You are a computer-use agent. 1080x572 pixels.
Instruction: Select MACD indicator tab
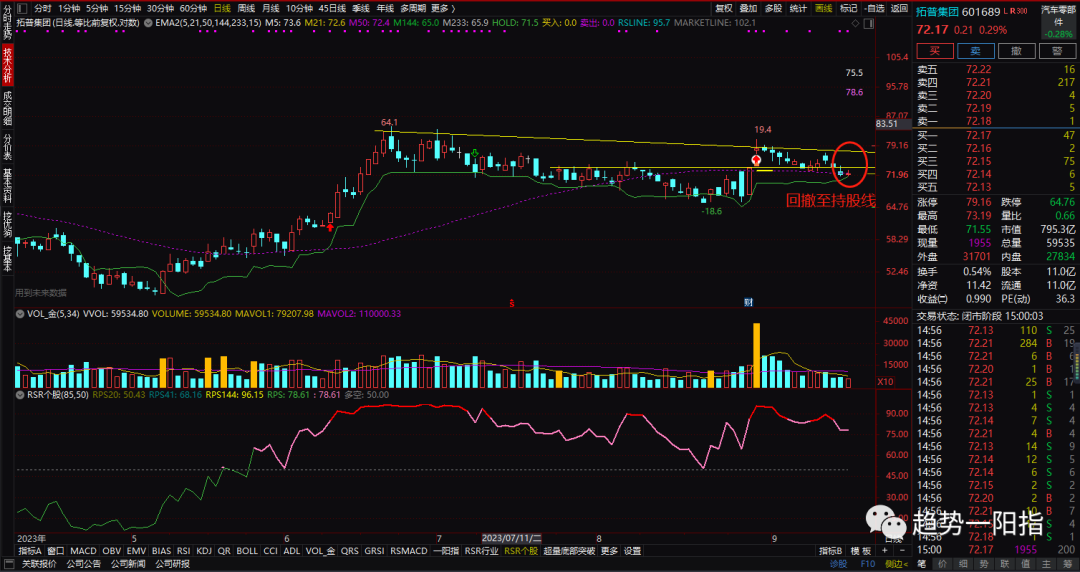(83, 551)
